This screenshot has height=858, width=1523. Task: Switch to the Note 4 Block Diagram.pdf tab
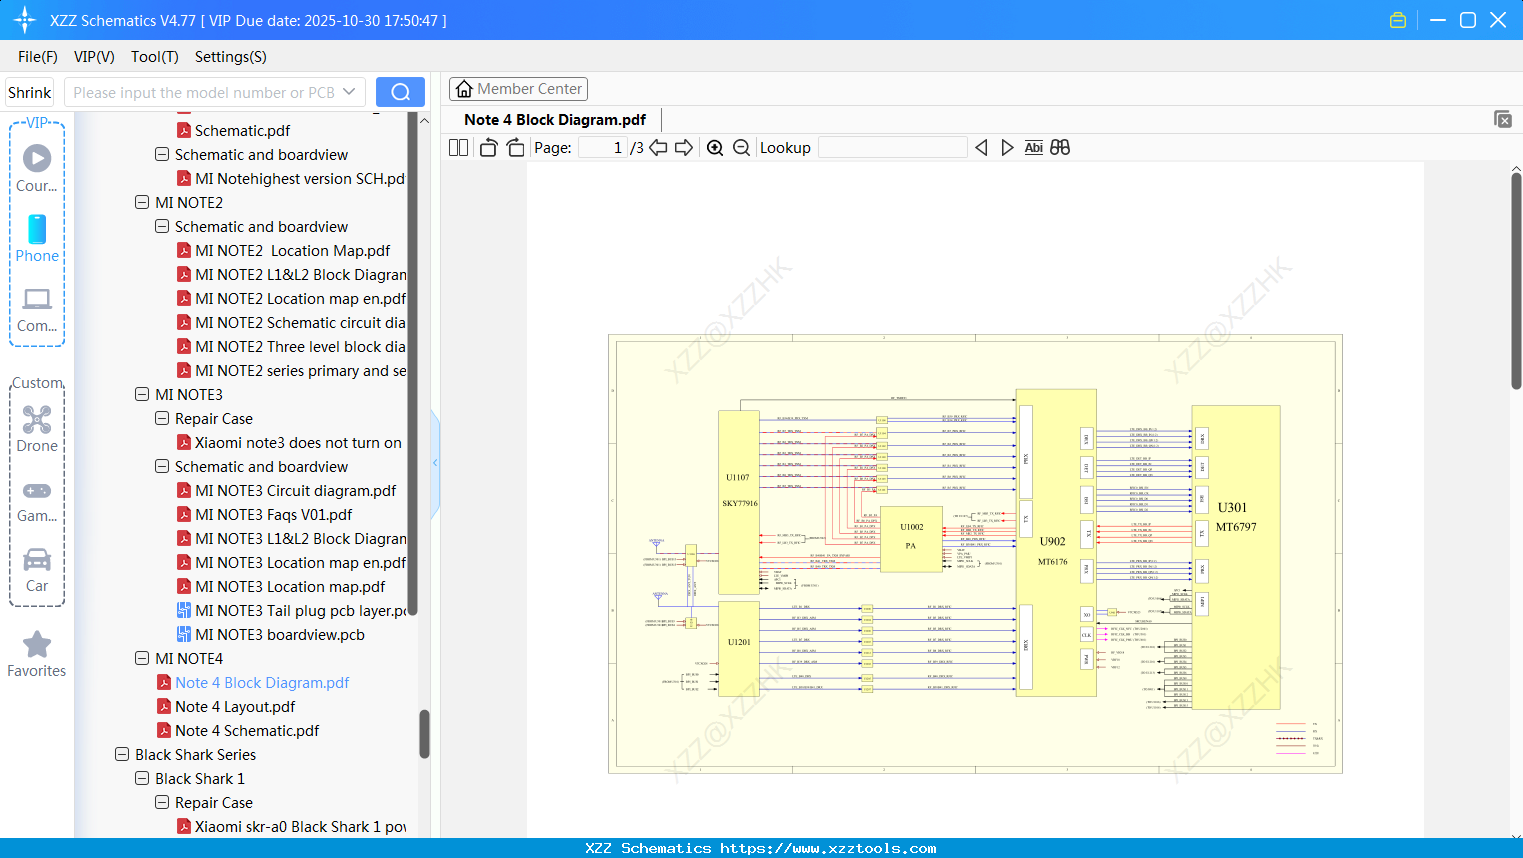554,119
